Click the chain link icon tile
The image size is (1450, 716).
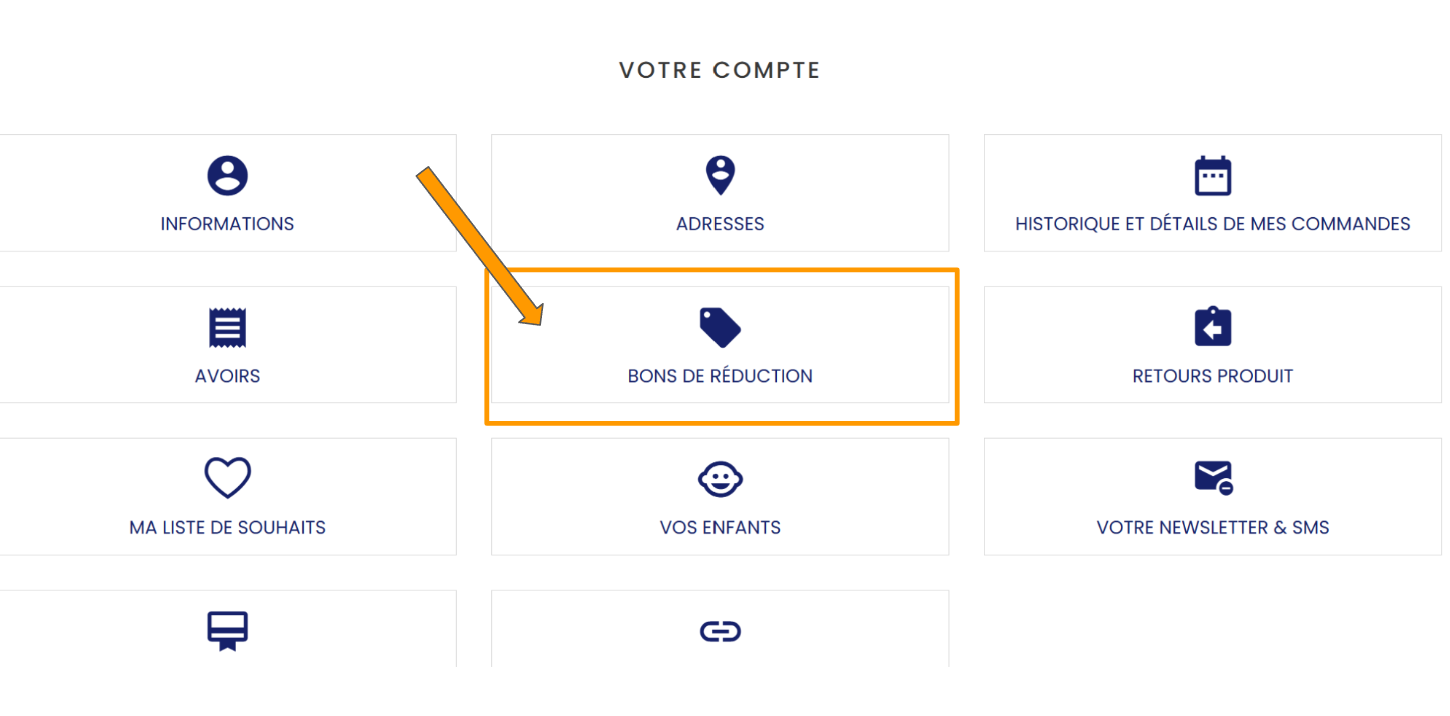[720, 631]
